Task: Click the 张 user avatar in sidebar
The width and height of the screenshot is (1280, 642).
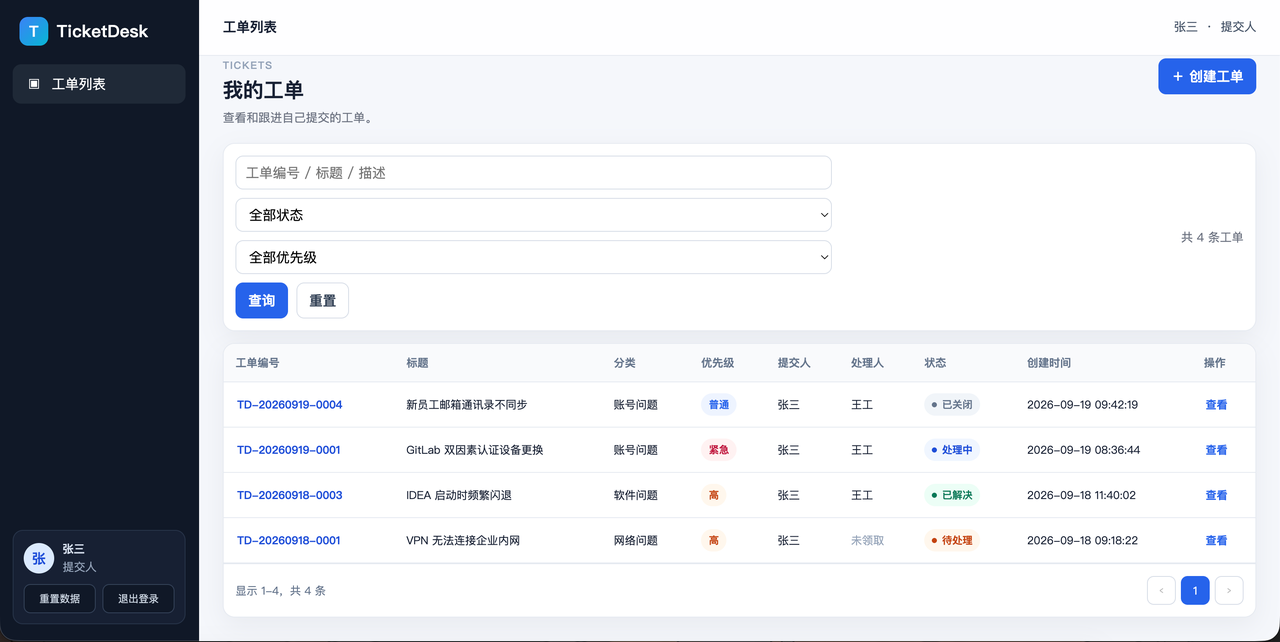Action: [39, 558]
